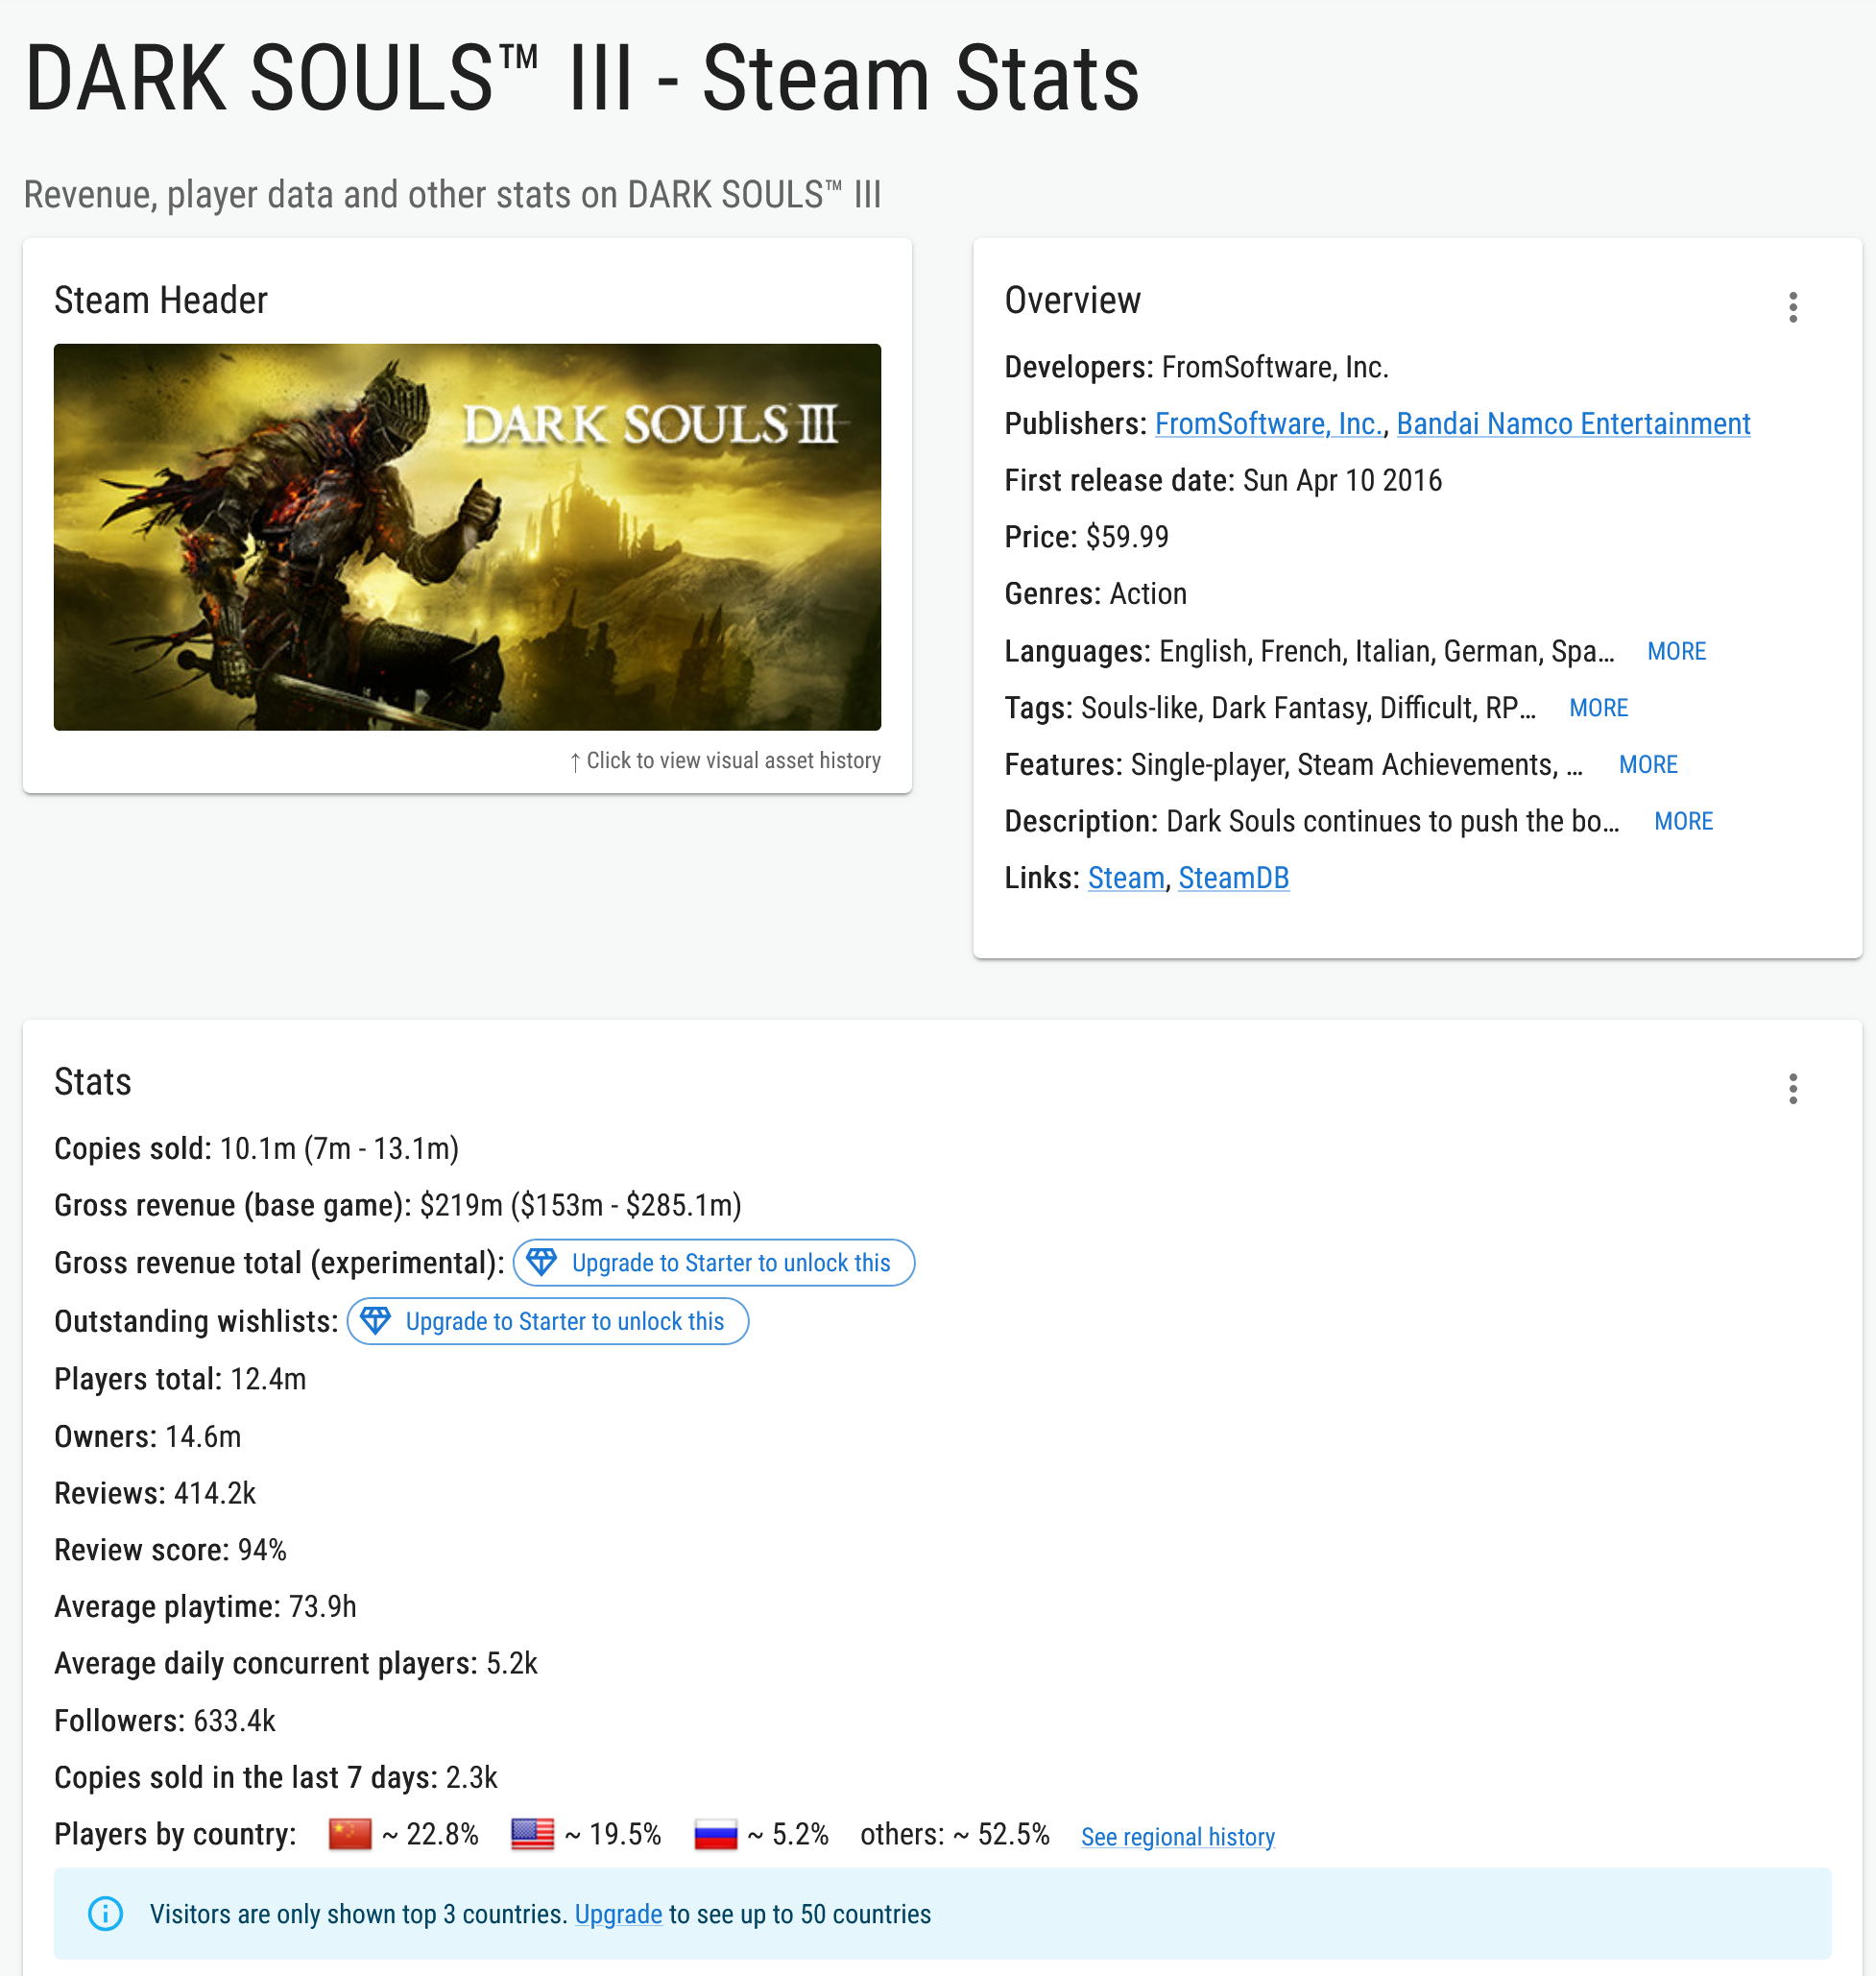The image size is (1876, 1976).
Task: Click the info icon in the visitors notice
Action: coord(106,1913)
